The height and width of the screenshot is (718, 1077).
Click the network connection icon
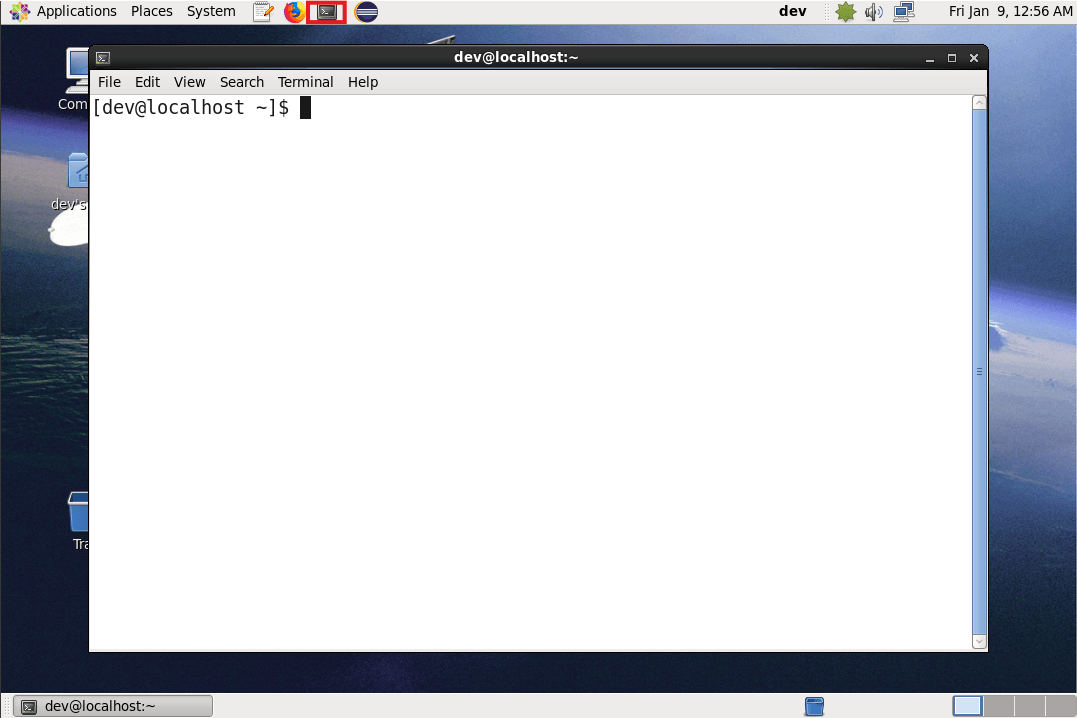904,12
